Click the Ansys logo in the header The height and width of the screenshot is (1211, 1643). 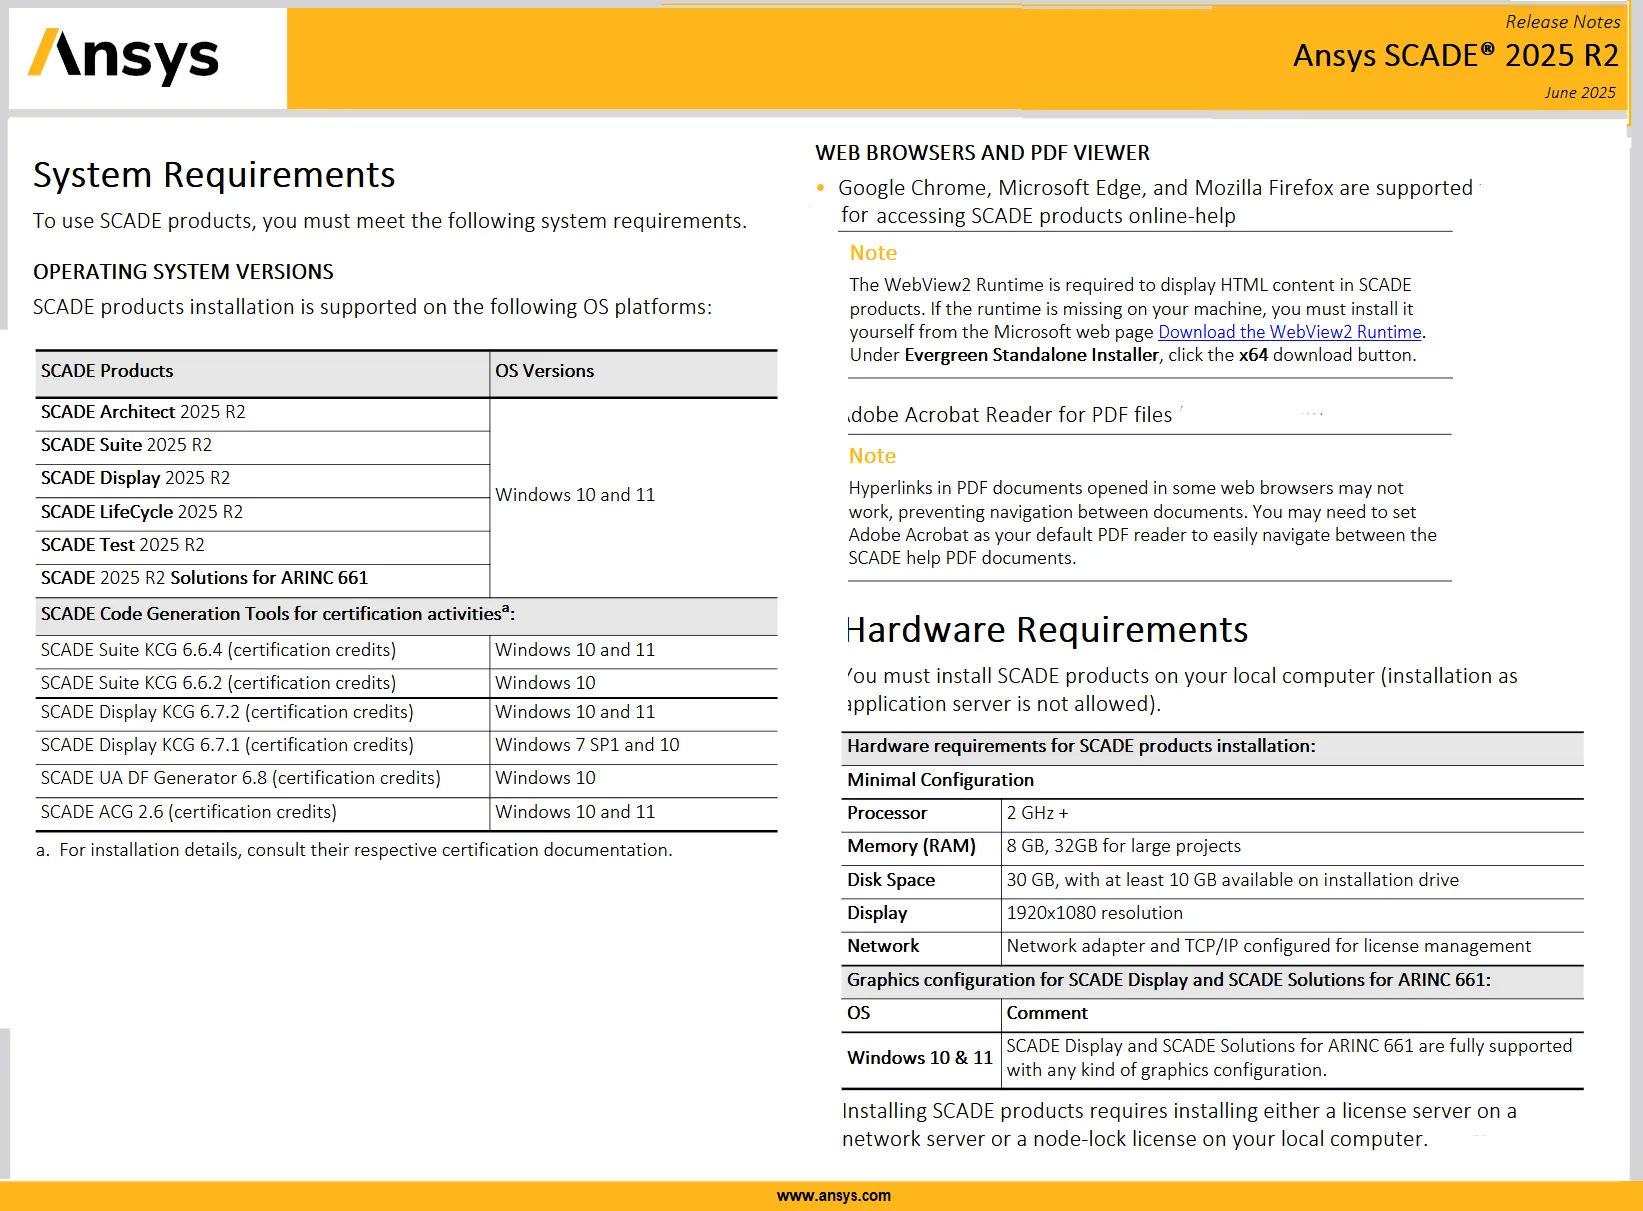(x=123, y=57)
